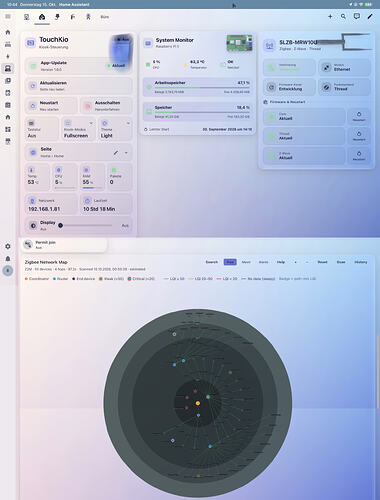
Task: Click the Arbeitsspeicher usage bar
Action: (x=201, y=88)
